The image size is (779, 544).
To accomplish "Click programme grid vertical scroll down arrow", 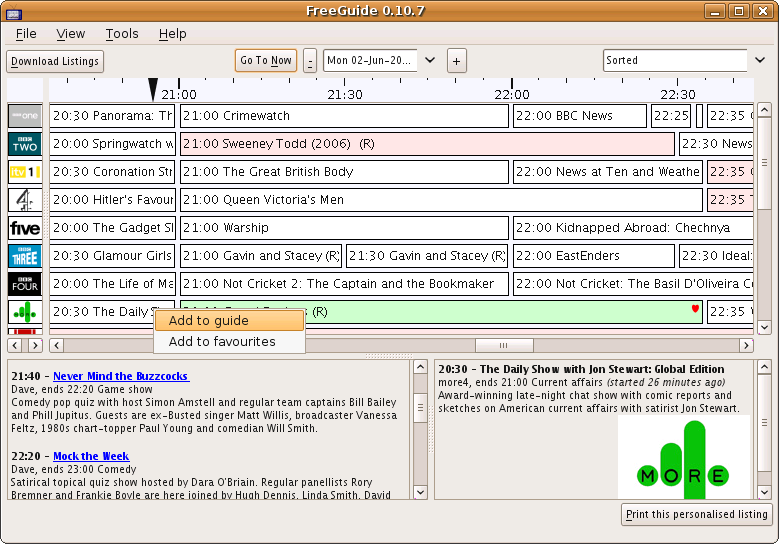I will click(764, 327).
